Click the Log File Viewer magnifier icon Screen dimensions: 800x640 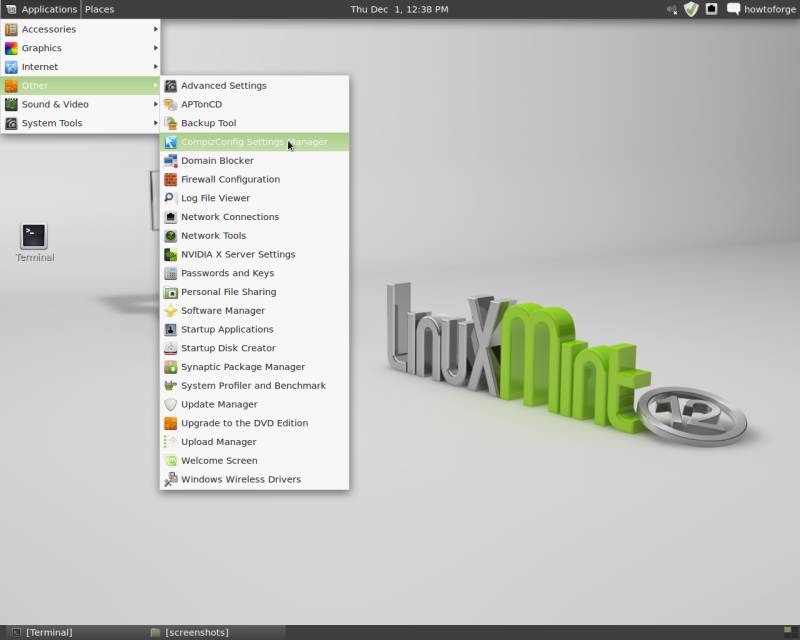pyautogui.click(x=170, y=198)
